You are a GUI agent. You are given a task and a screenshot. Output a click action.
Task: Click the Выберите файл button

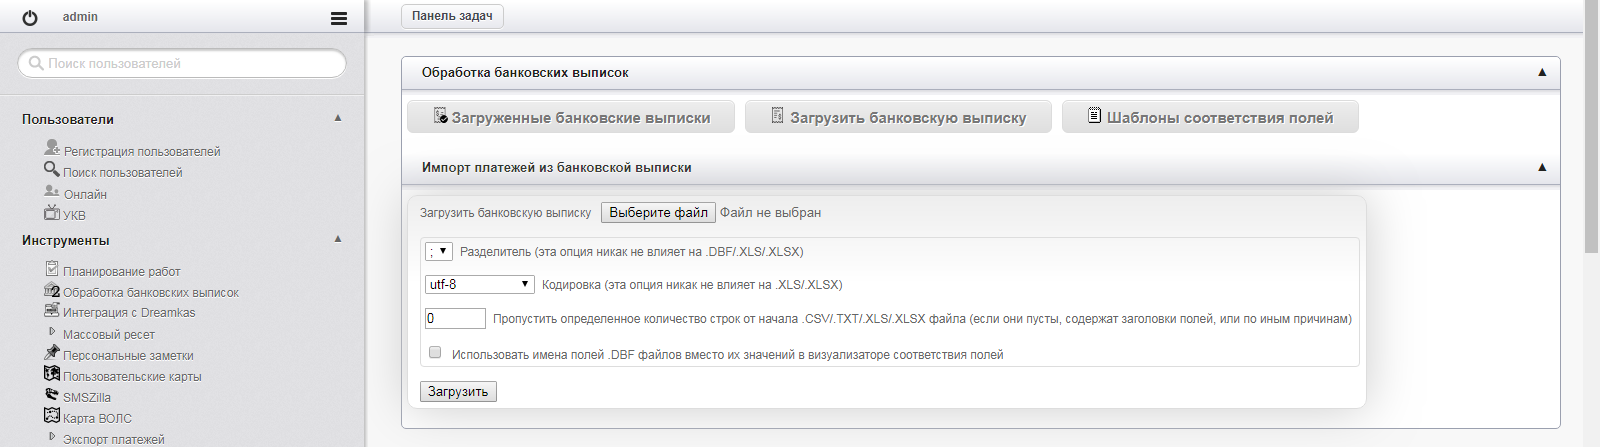[x=658, y=213]
